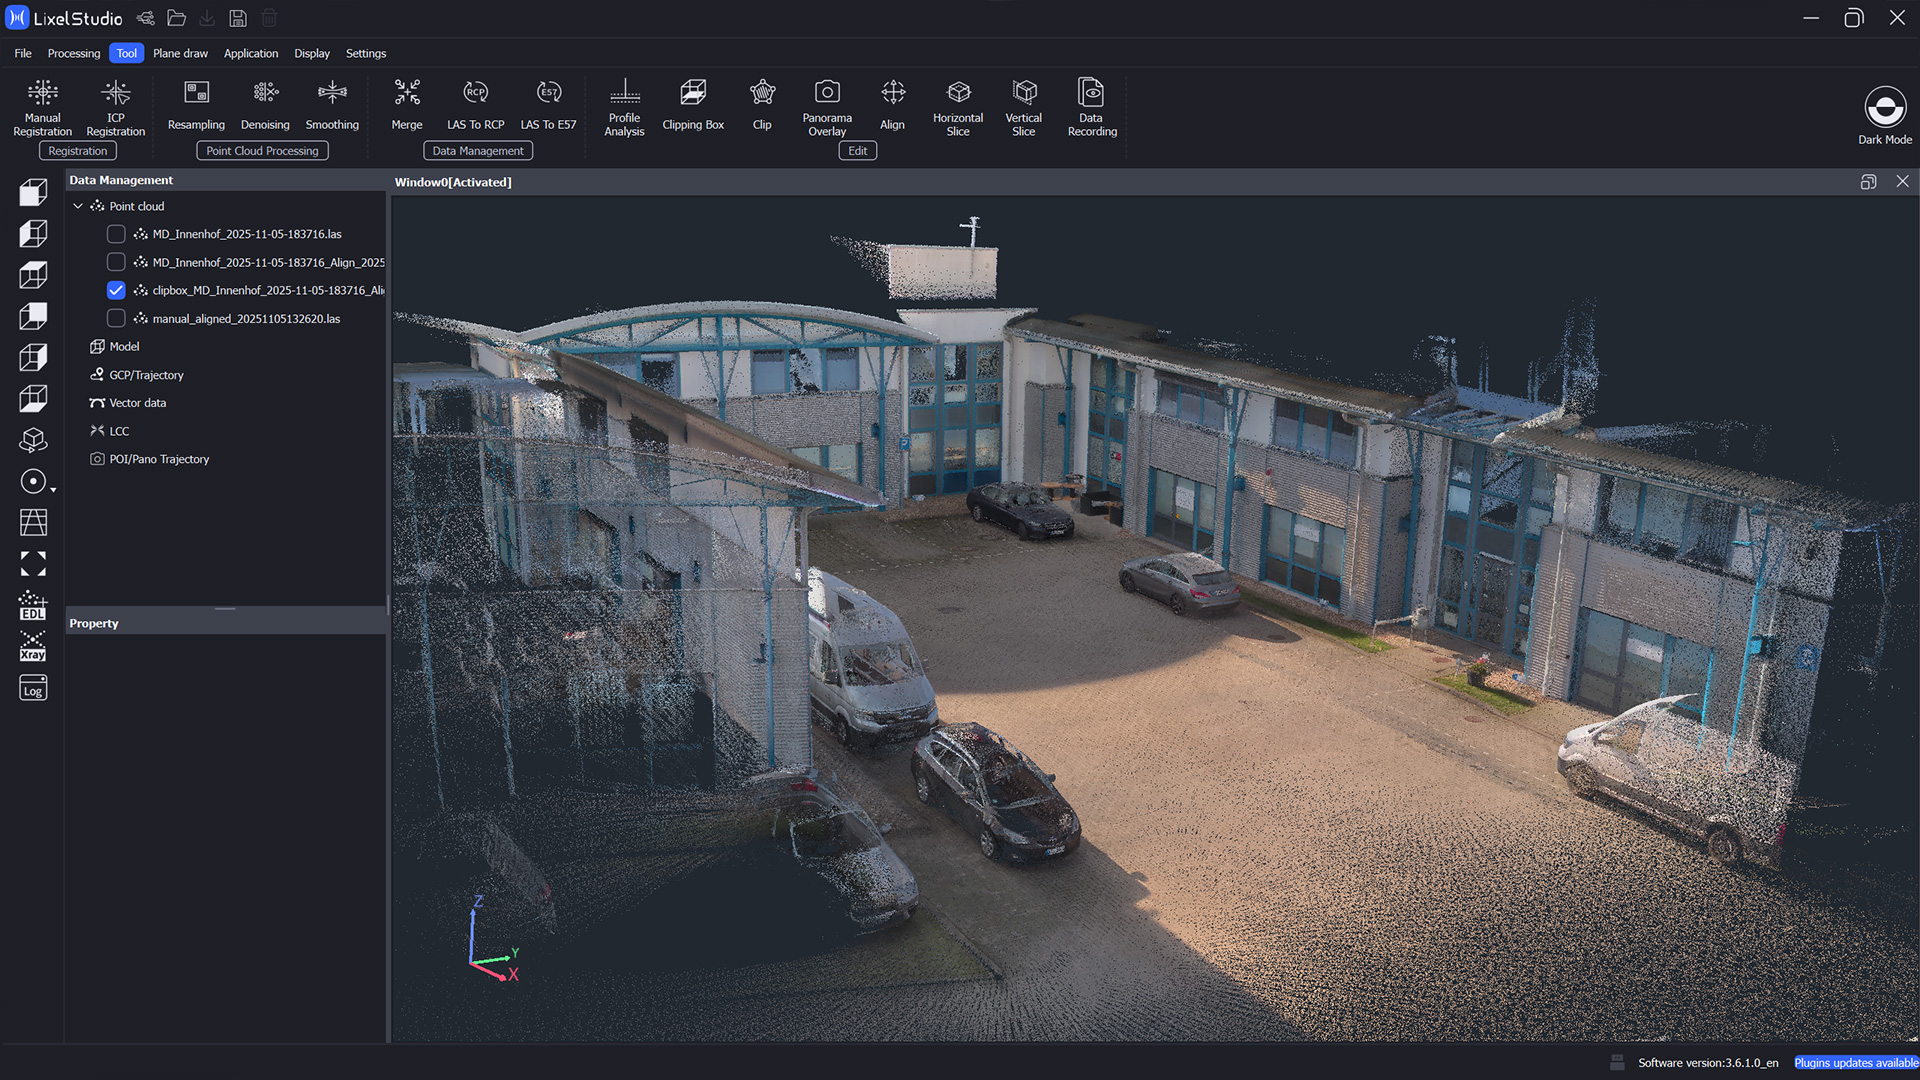Image resolution: width=1920 pixels, height=1080 pixels.
Task: Collapse the Point cloud tree node
Action: coord(78,205)
